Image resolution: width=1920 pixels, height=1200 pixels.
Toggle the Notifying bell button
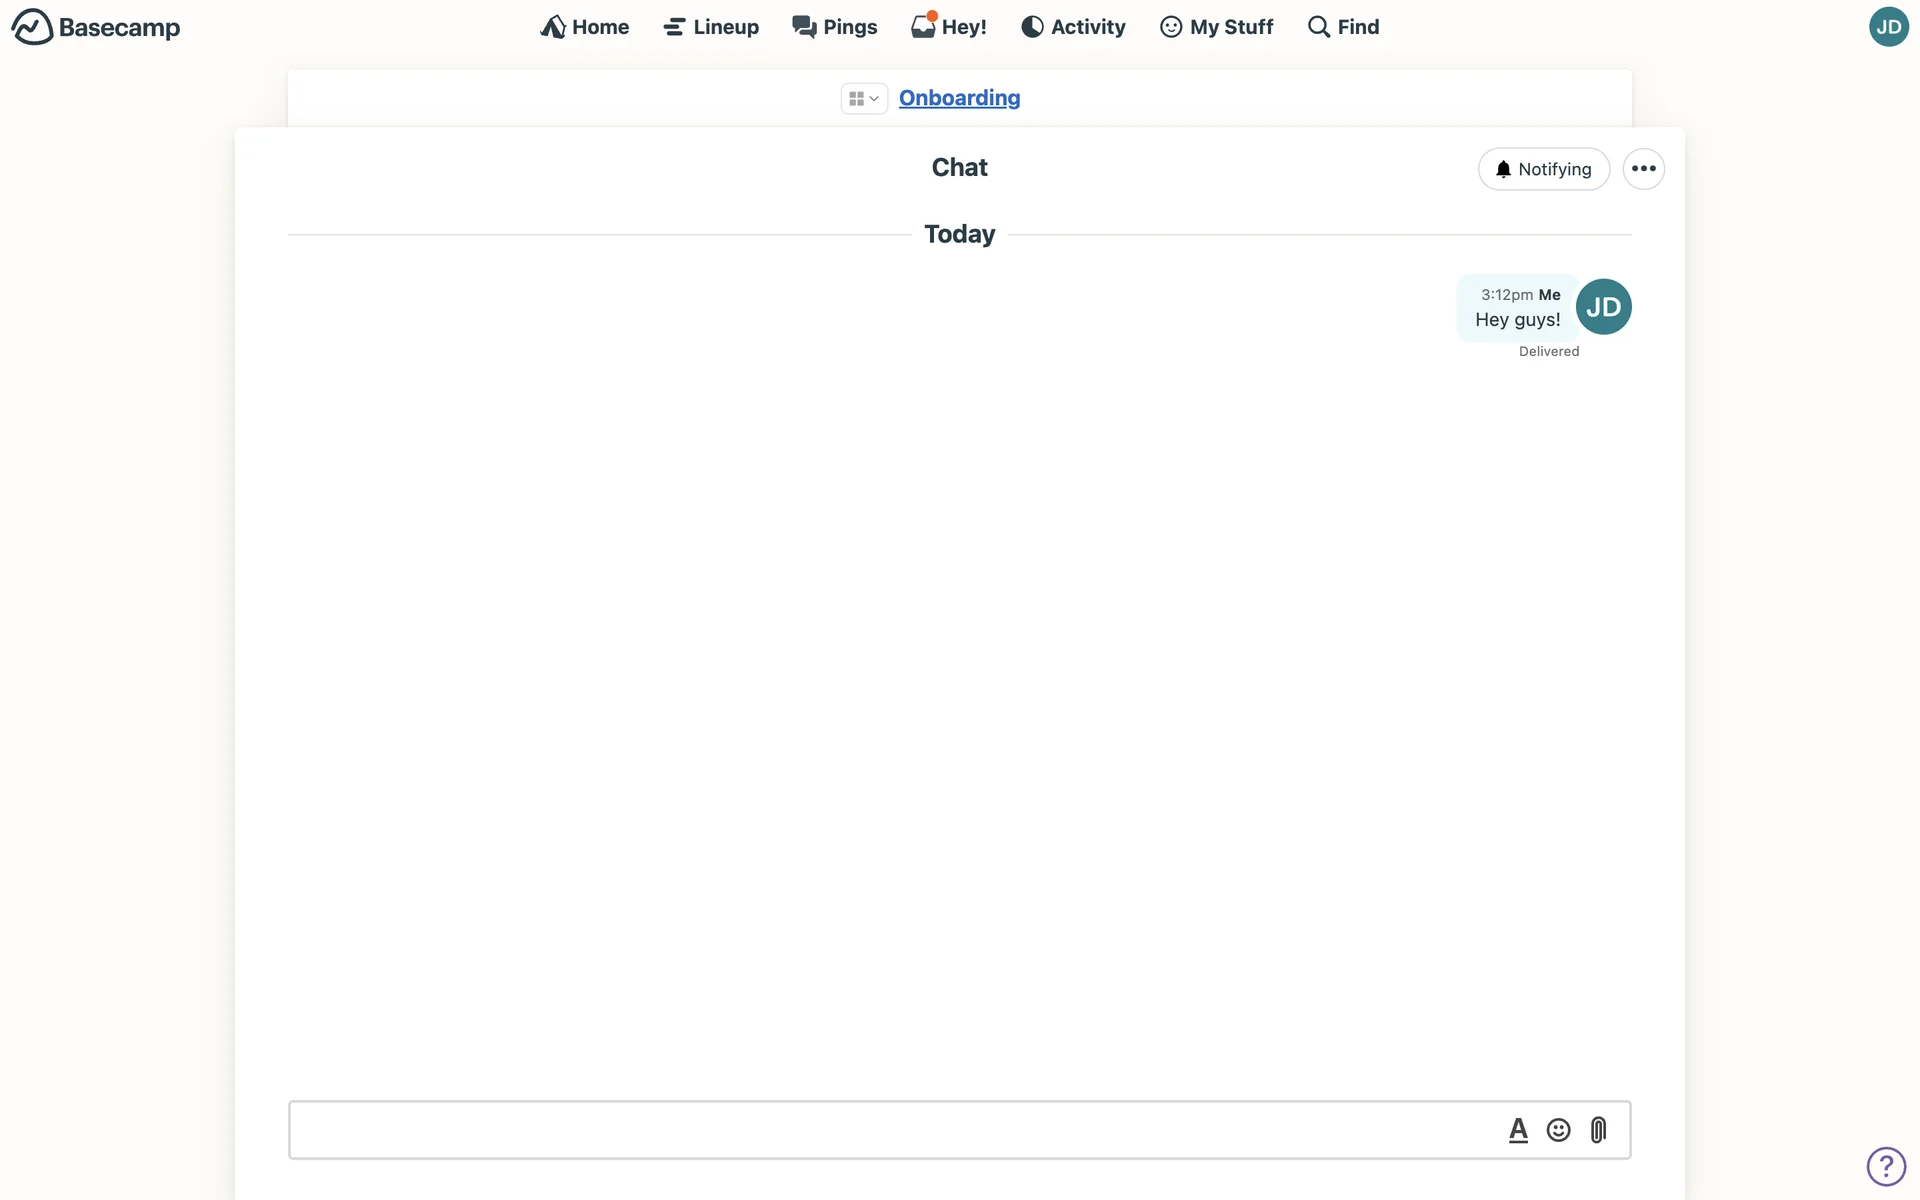tap(1543, 169)
